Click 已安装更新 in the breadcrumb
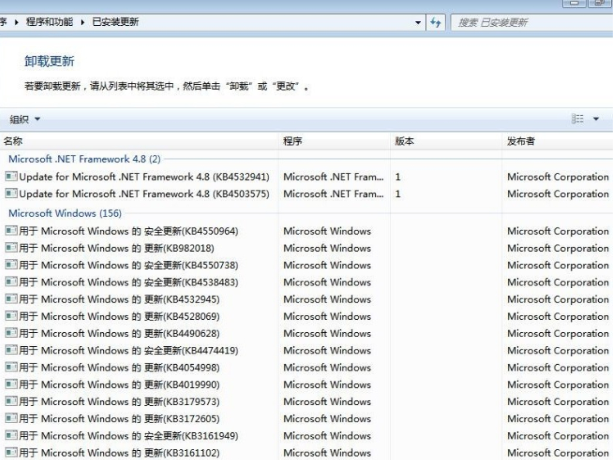Image resolution: width=613 pixels, height=460 pixels. point(115,22)
